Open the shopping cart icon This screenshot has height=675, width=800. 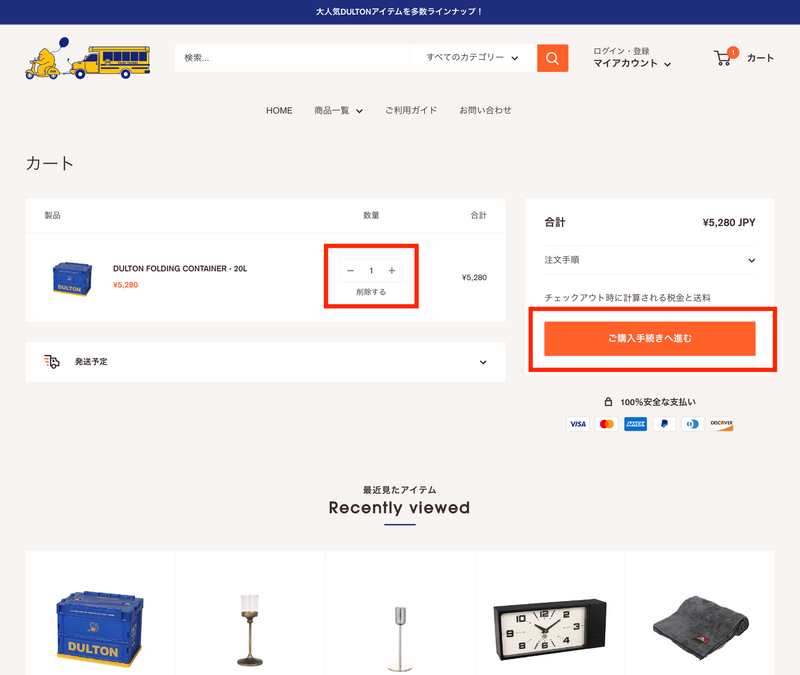tap(722, 58)
